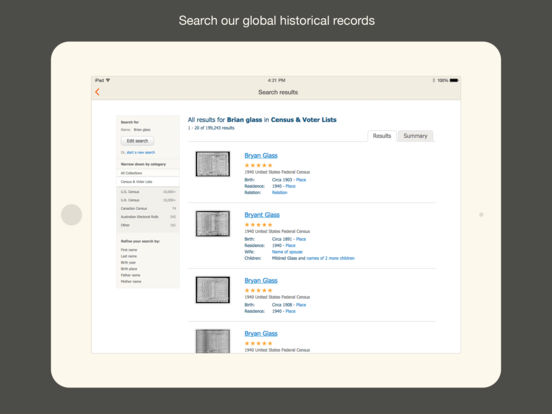Screen dimensions: 552x414
Task: Click the Edit search button
Action: tap(137, 141)
